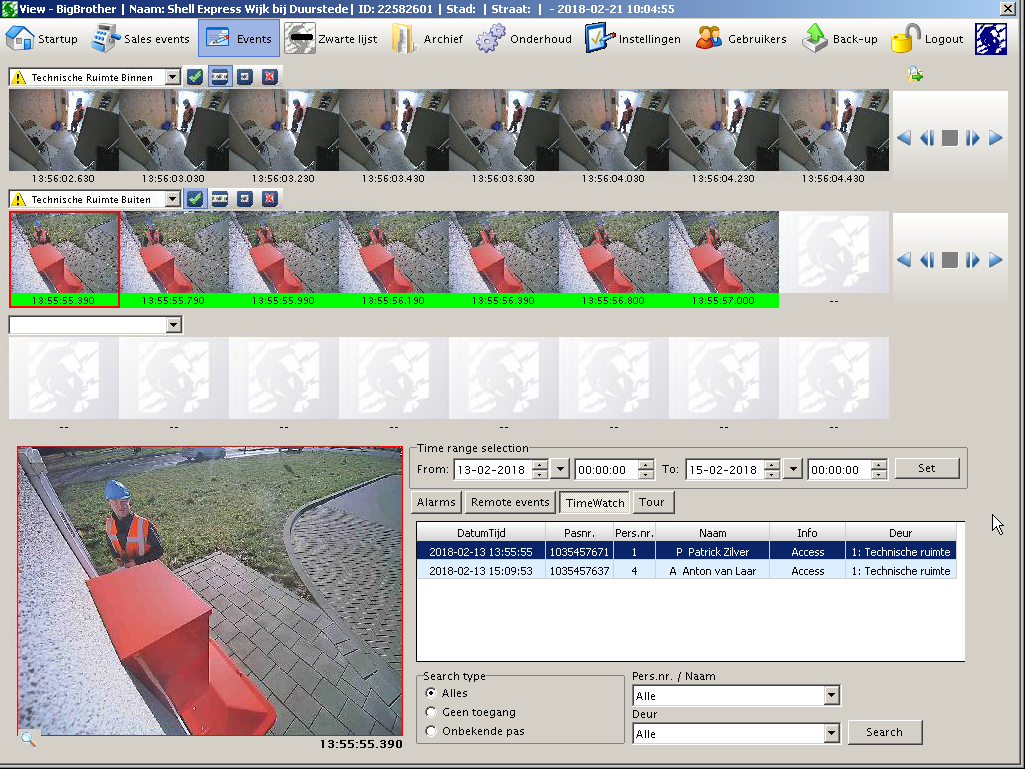
Task: Step back one frame in Buiten row
Action: click(x=927, y=260)
